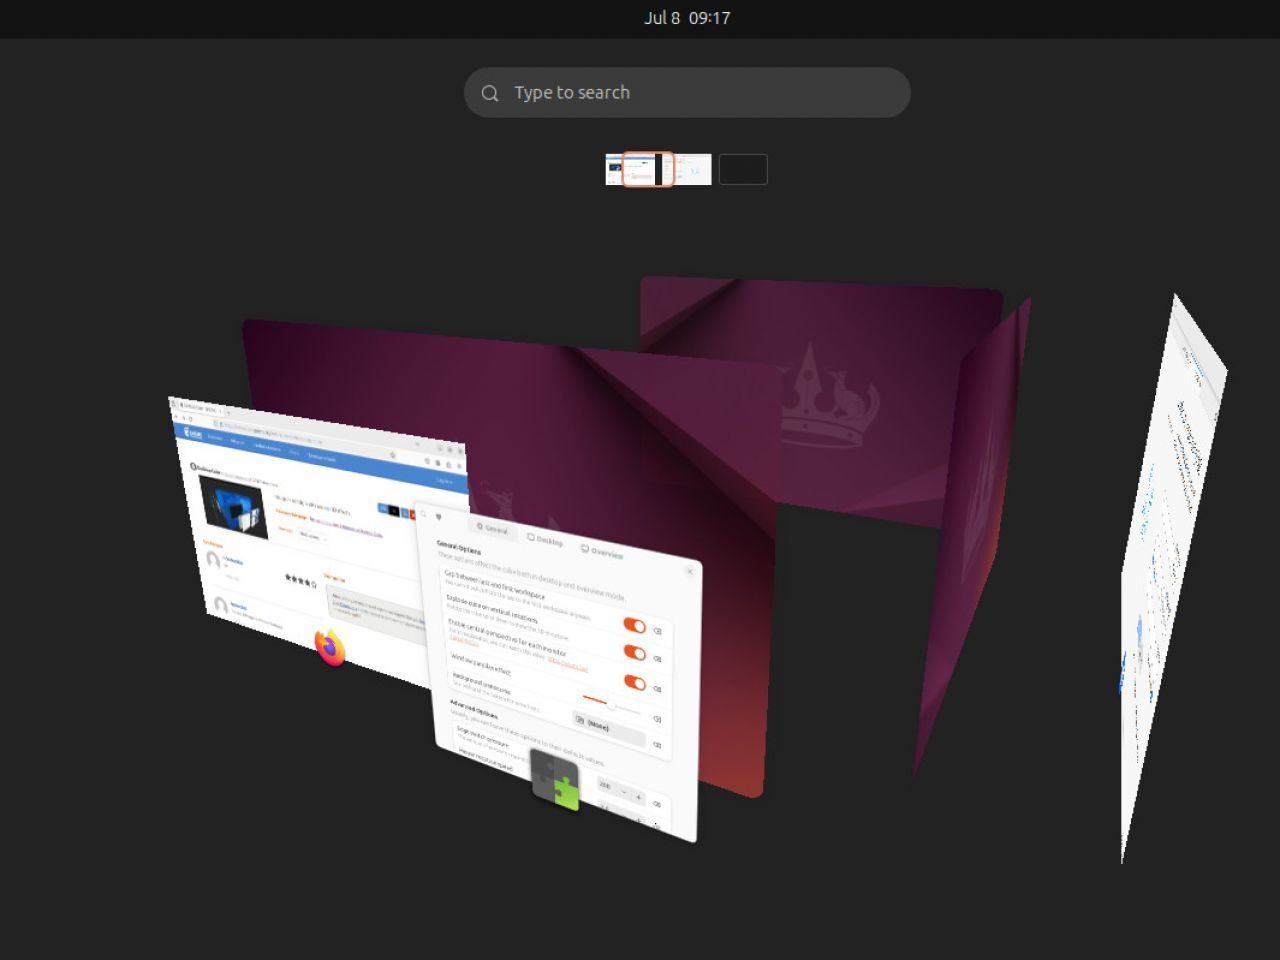The image size is (1280, 960).
Task: Toggle central perspective for each monitor
Action: click(x=634, y=682)
